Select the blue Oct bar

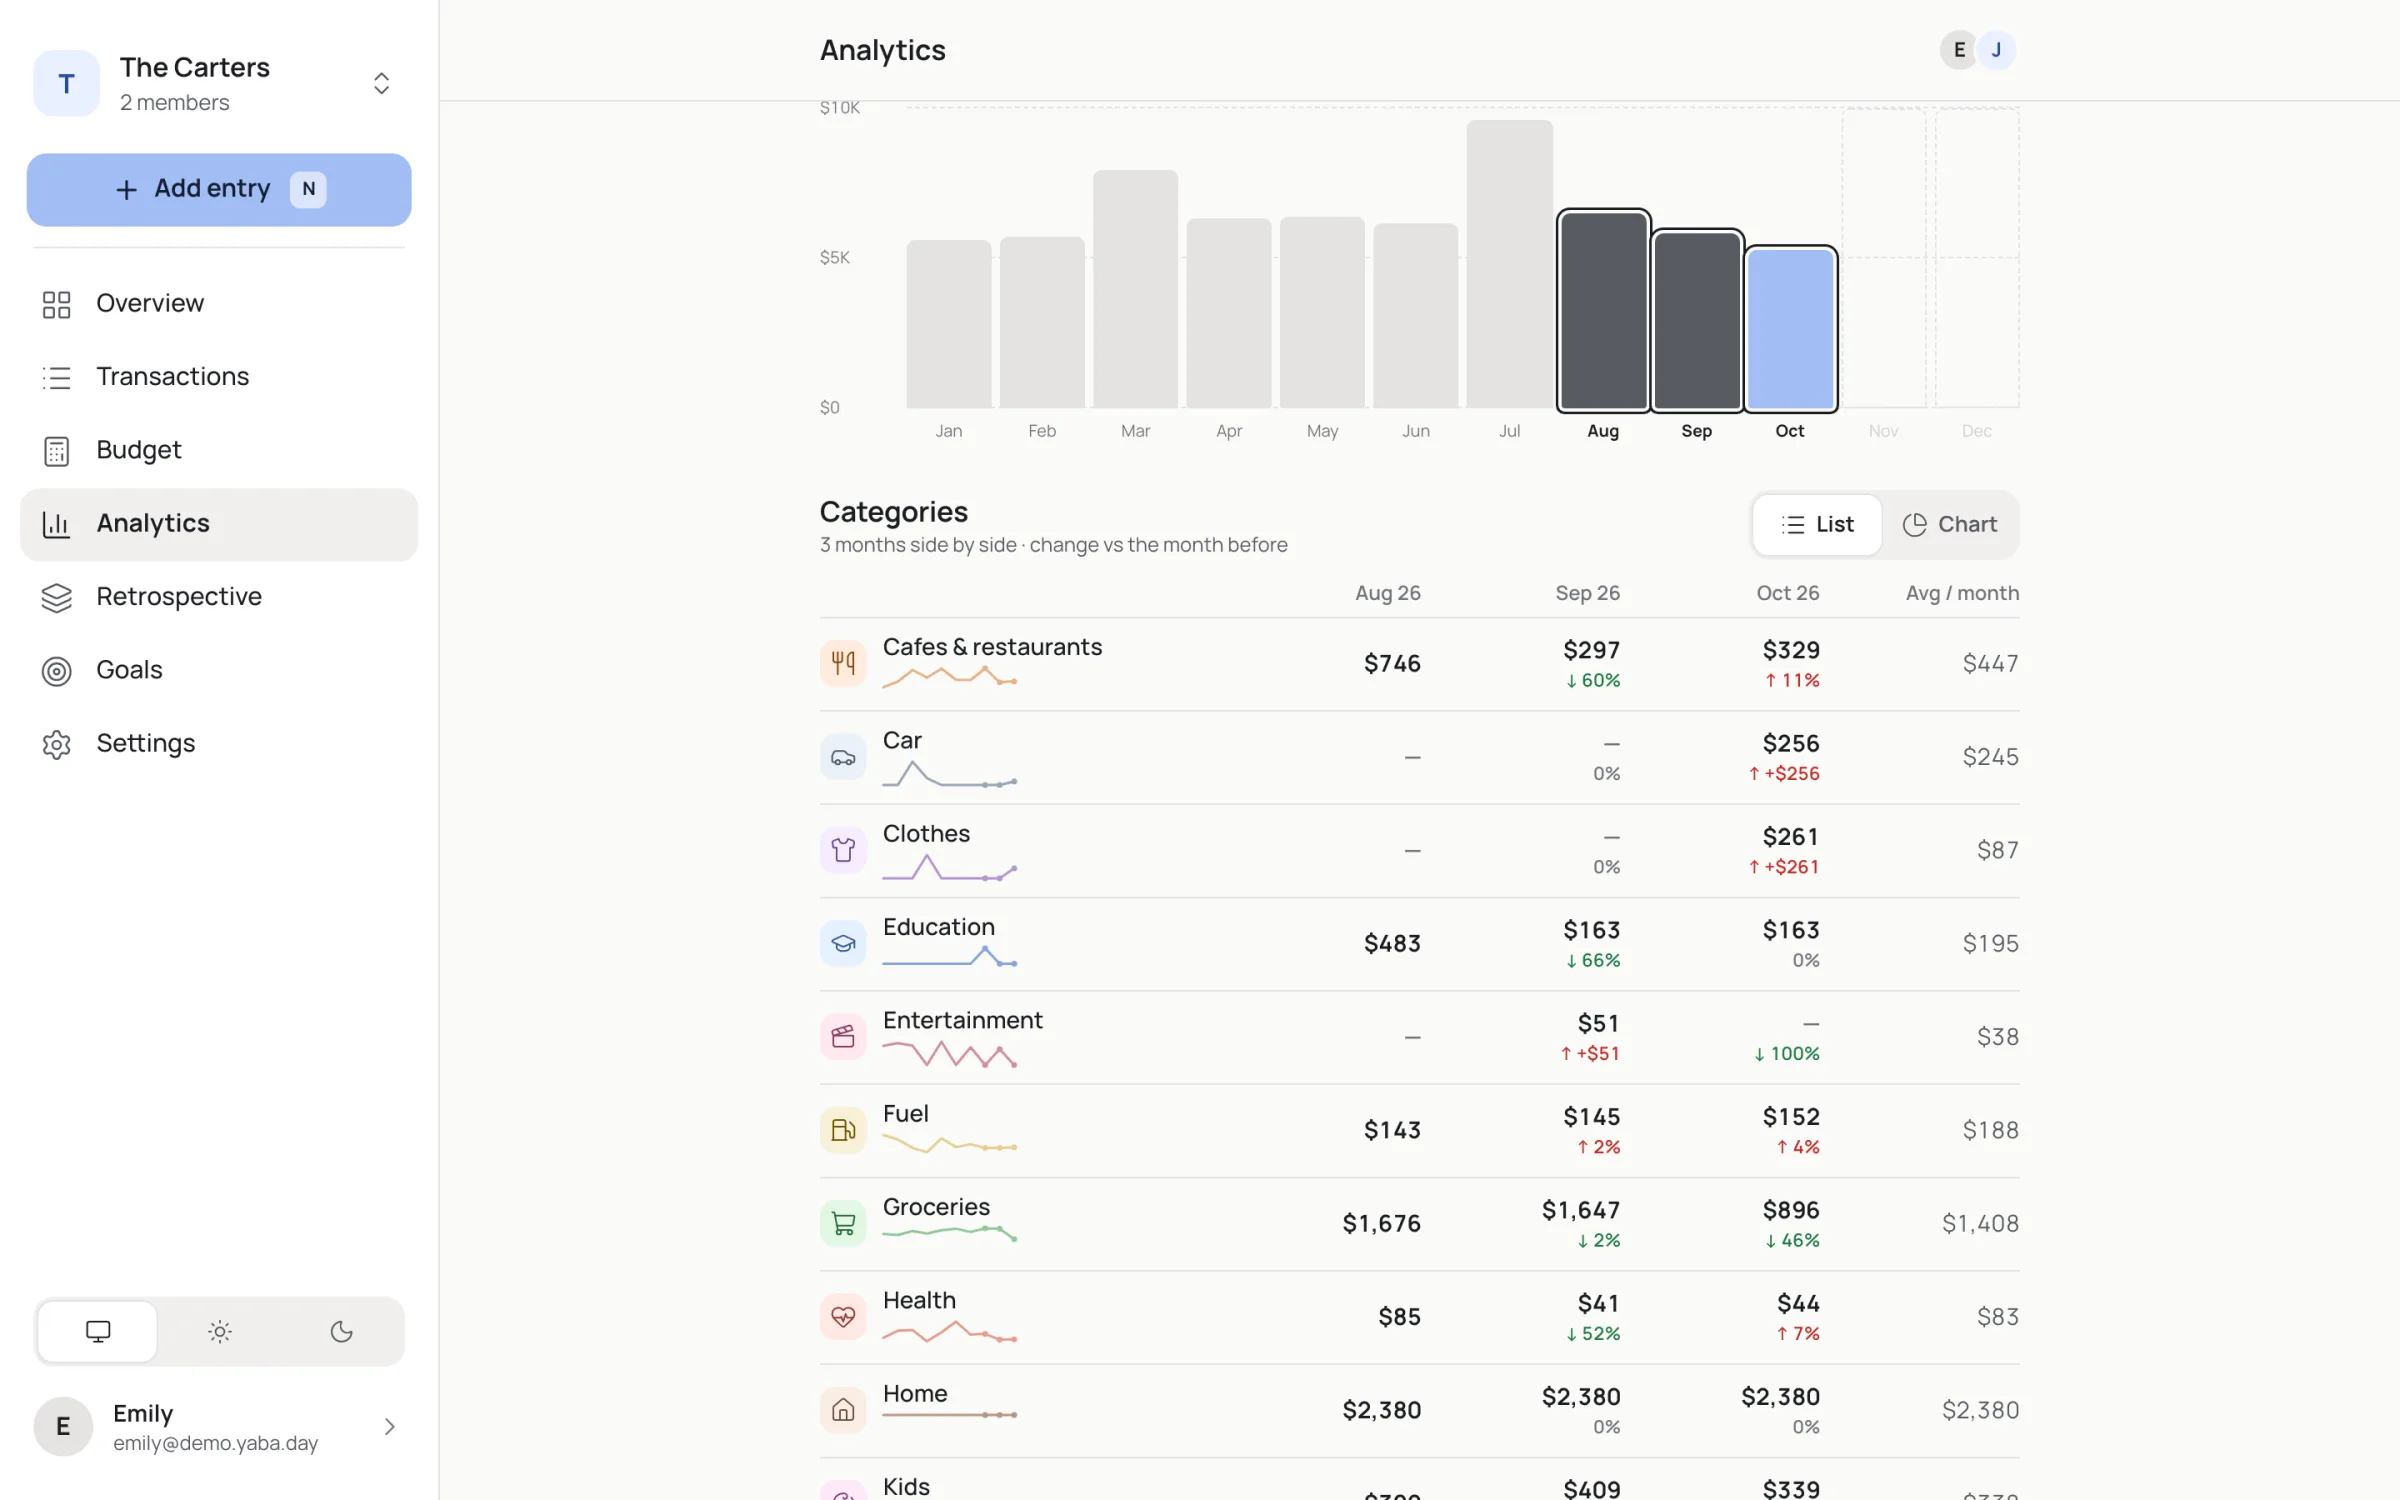(1790, 329)
